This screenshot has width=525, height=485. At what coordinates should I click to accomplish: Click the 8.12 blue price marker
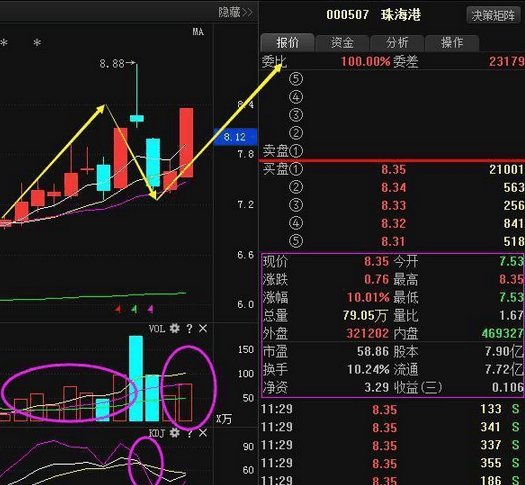pos(235,137)
